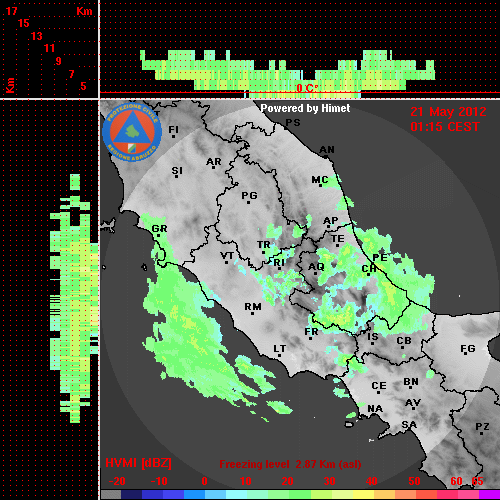Click the Protezione Civile Abruzzo logo
500x500 pixels.
pyautogui.click(x=132, y=132)
